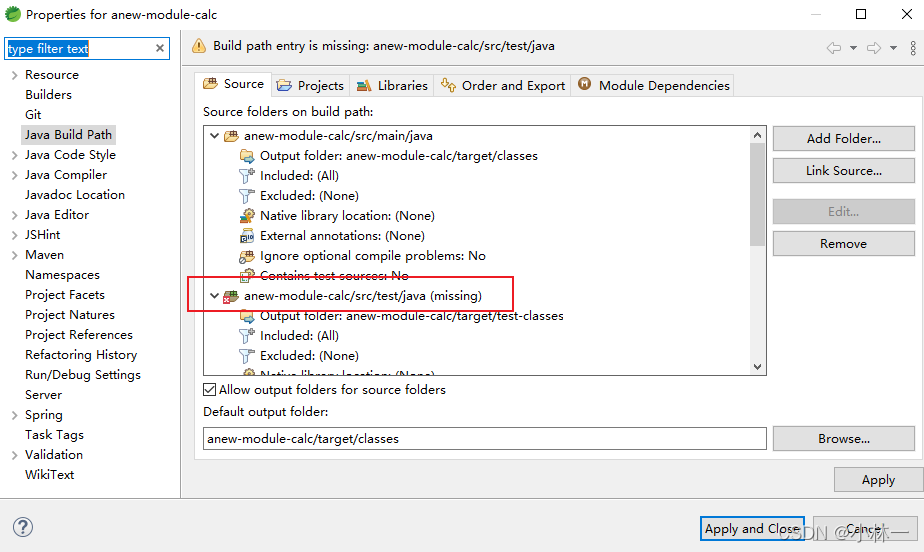Click the Browse... button

pyautogui.click(x=843, y=438)
